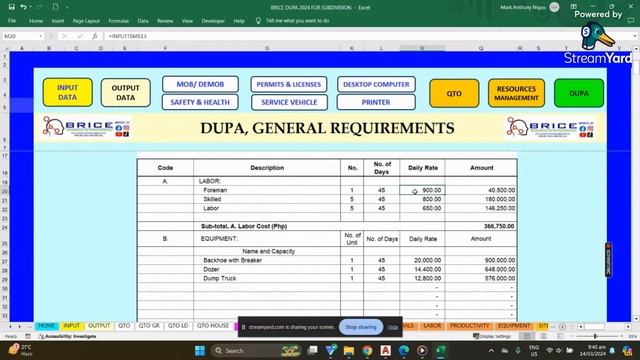
Task: Open the Review ribbon tab
Action: coord(165,21)
